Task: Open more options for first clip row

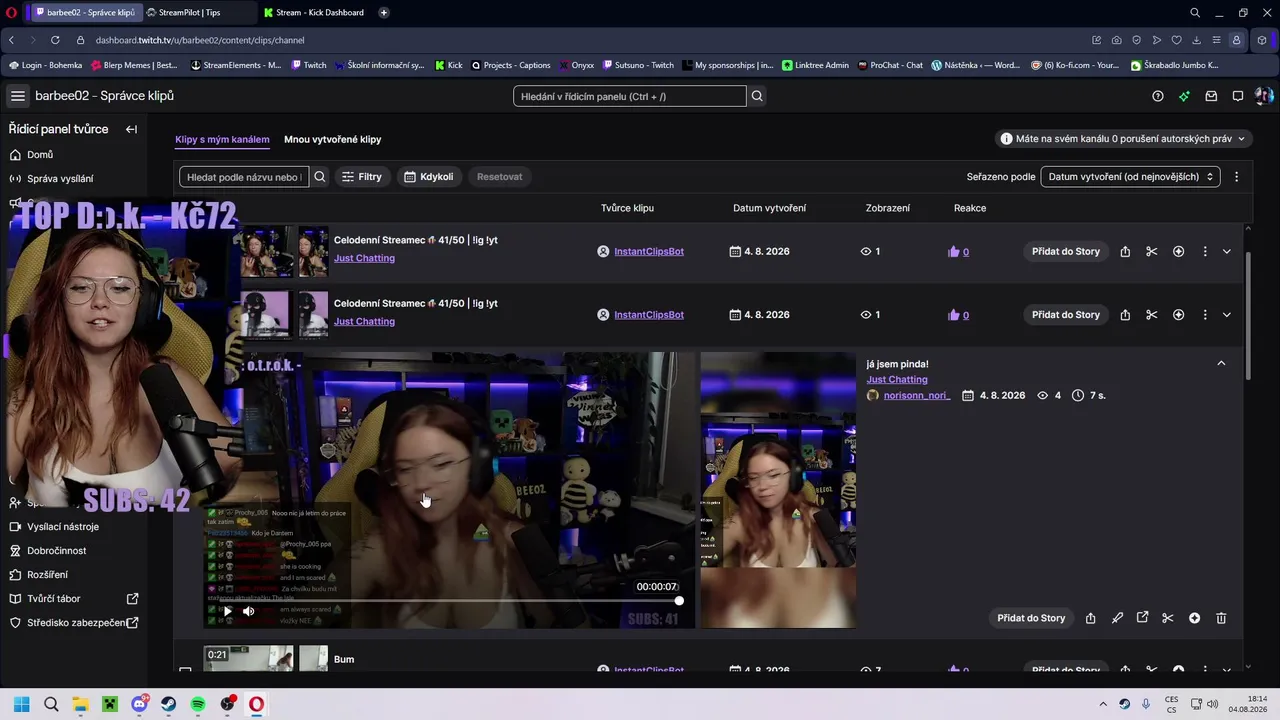Action: point(1204,252)
